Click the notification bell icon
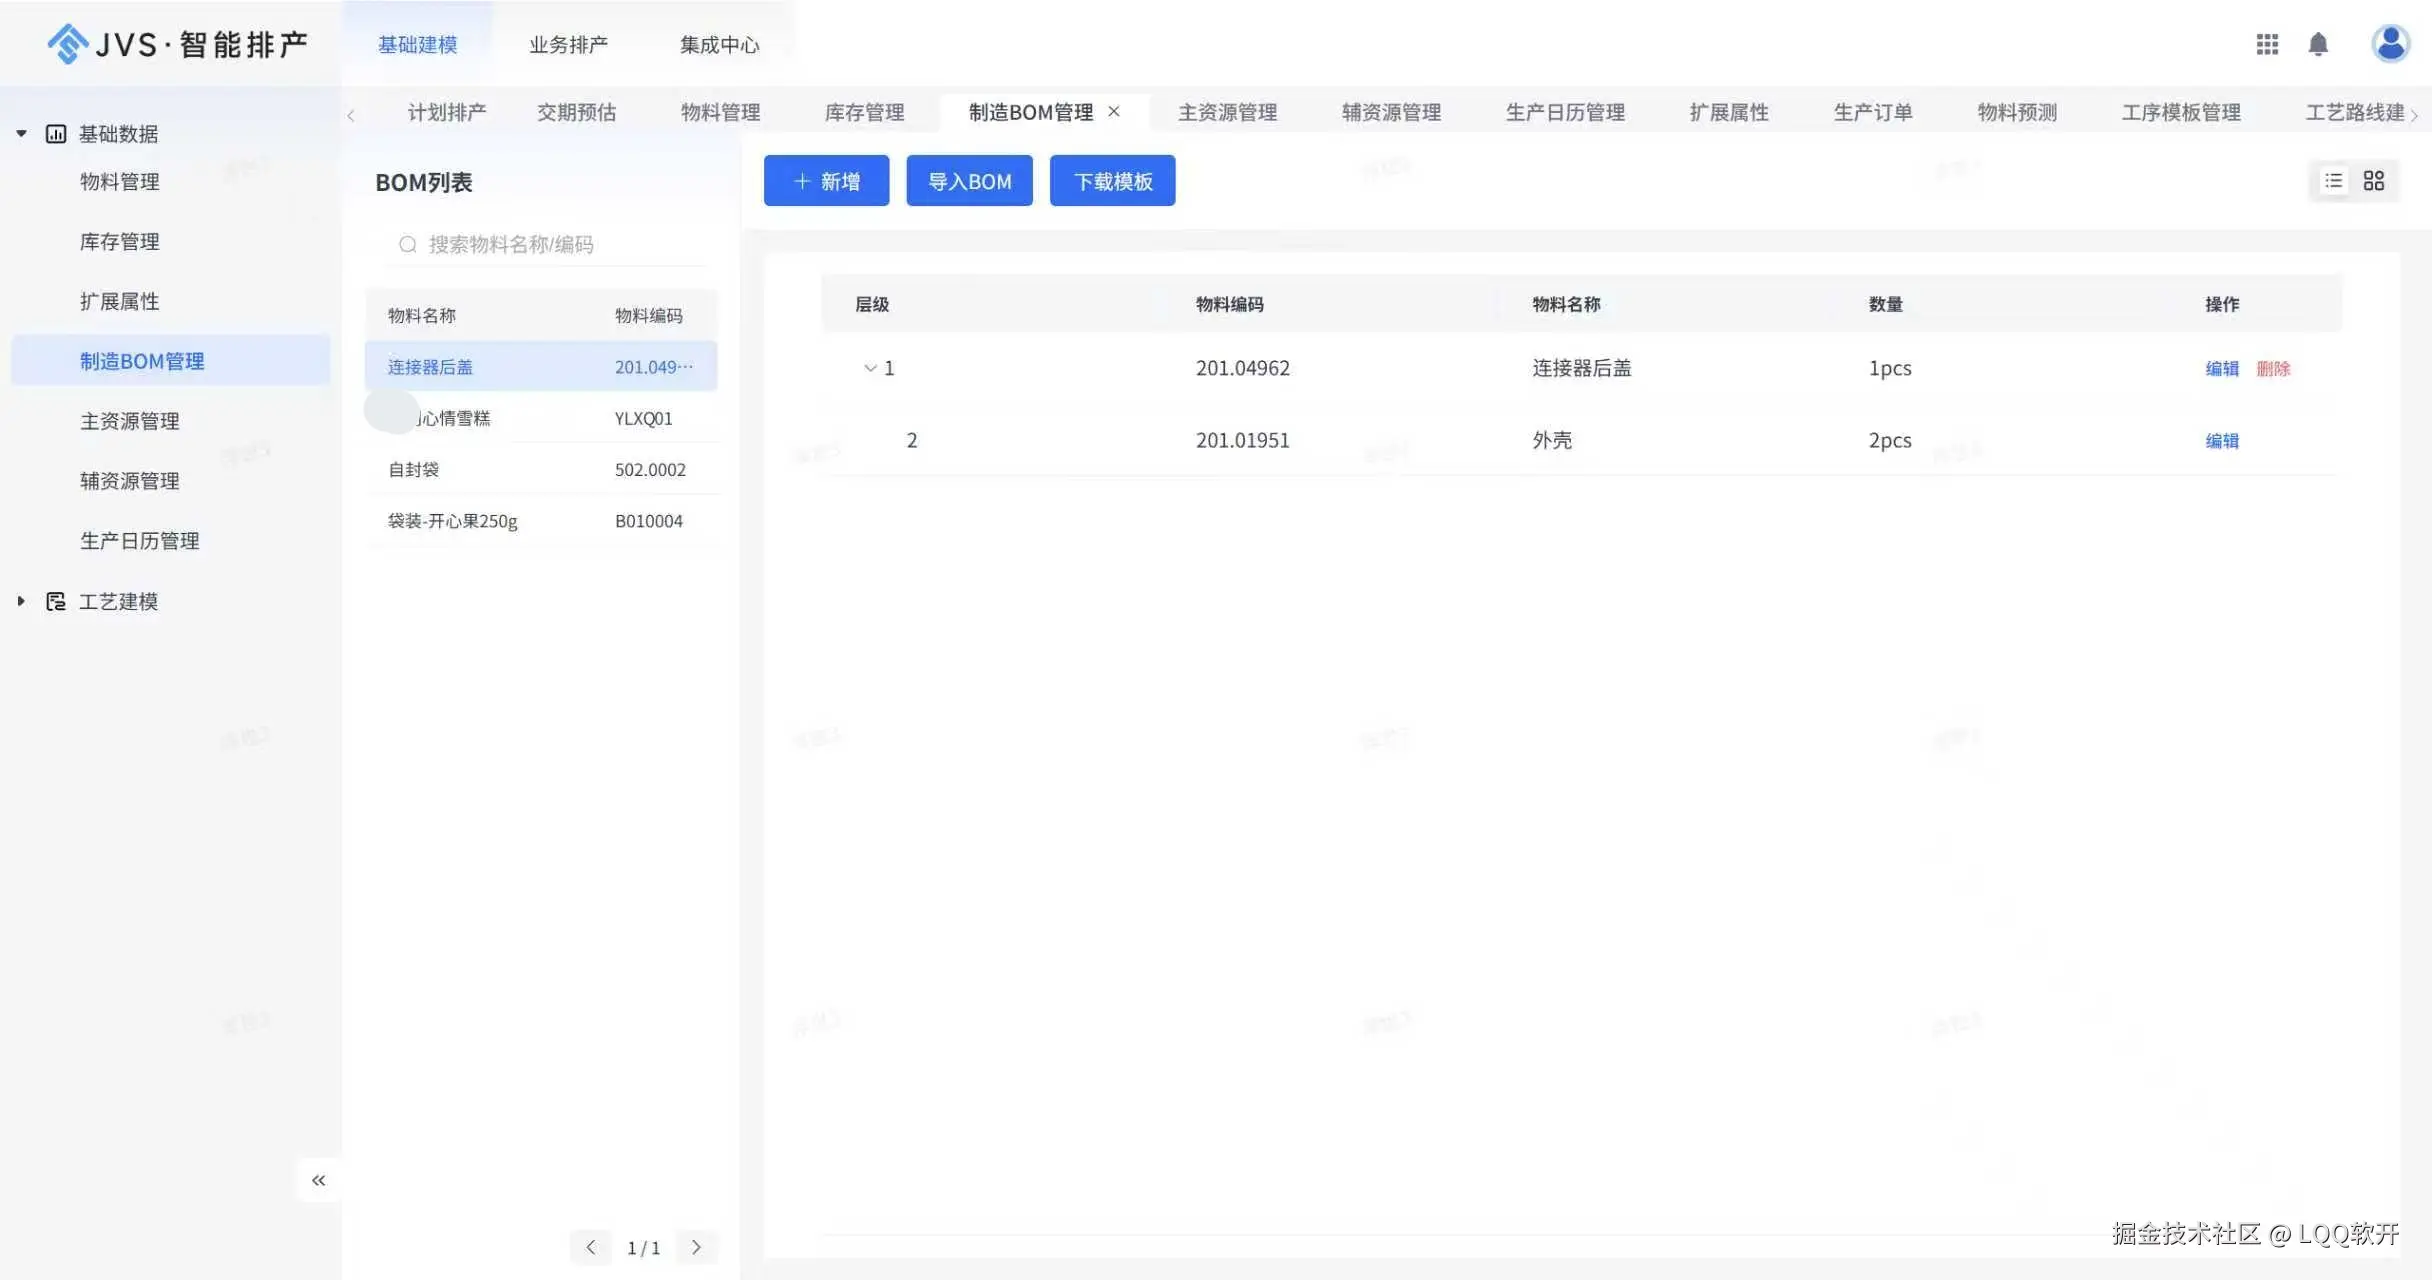The width and height of the screenshot is (2432, 1280). pyautogui.click(x=2318, y=44)
